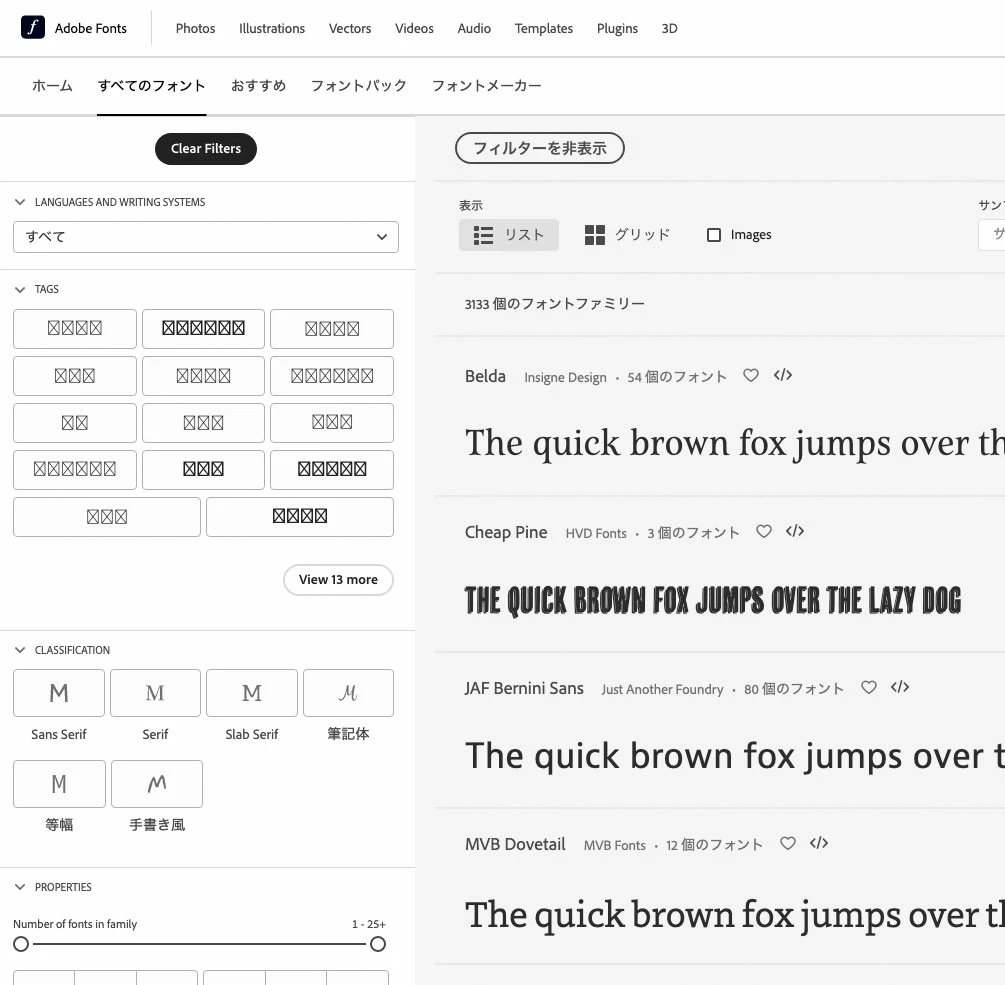Collapse the PROPERTIES section

click(20, 887)
